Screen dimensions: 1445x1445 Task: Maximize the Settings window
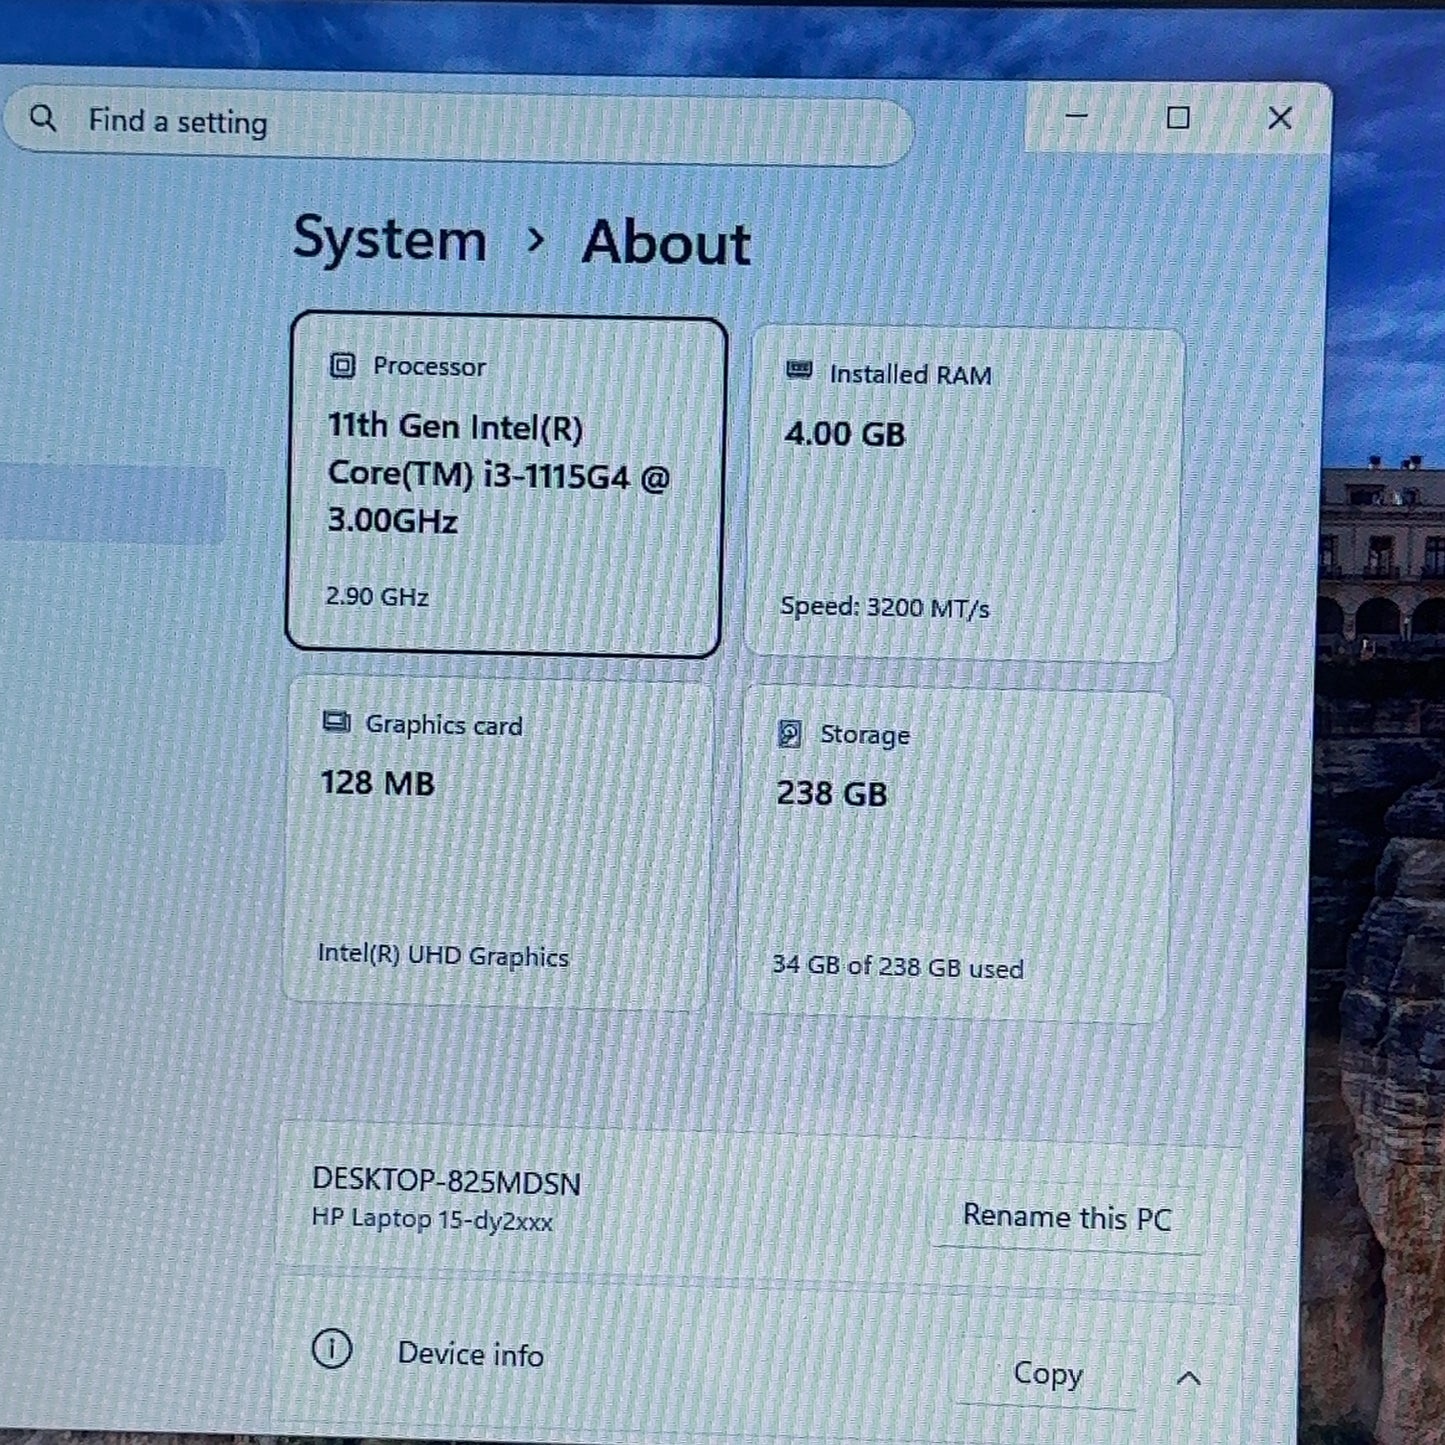[1178, 118]
